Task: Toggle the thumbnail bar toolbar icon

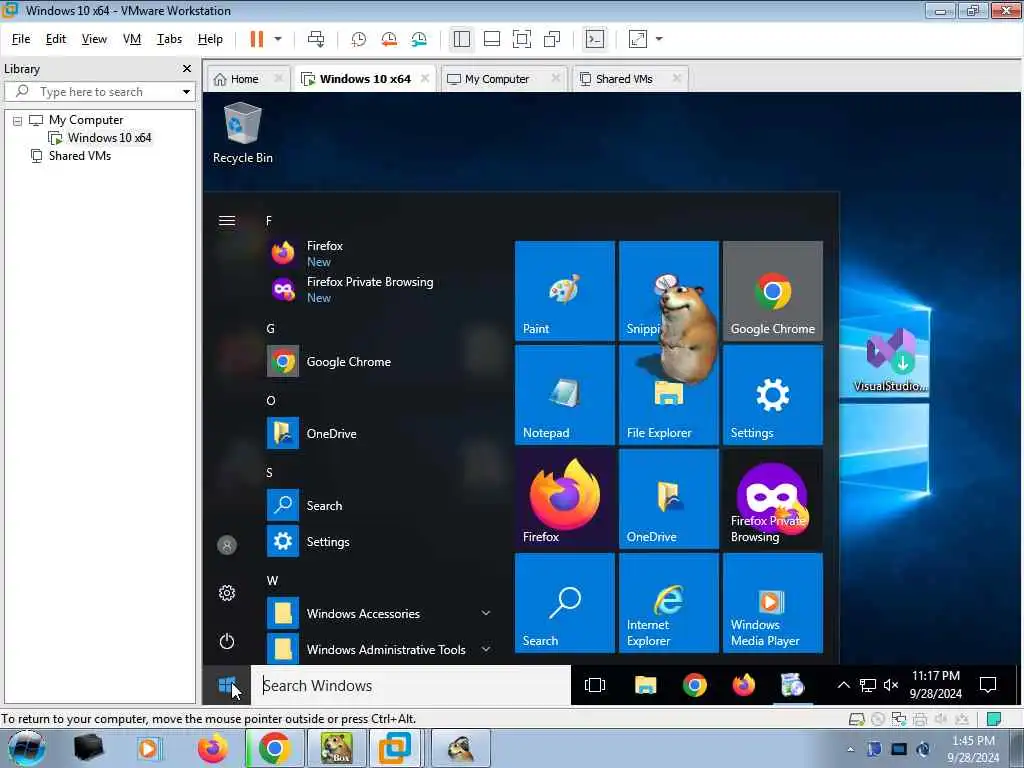Action: point(492,39)
